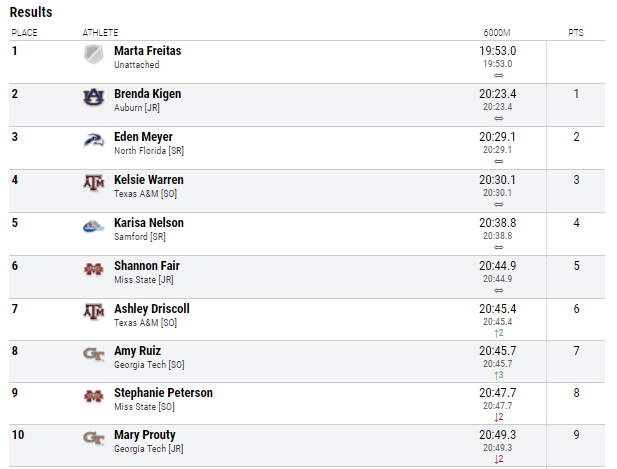Screen dimensions: 617x469
Task: Click Ashley Driscoll's Texas A&M logo
Action: tap(93, 313)
